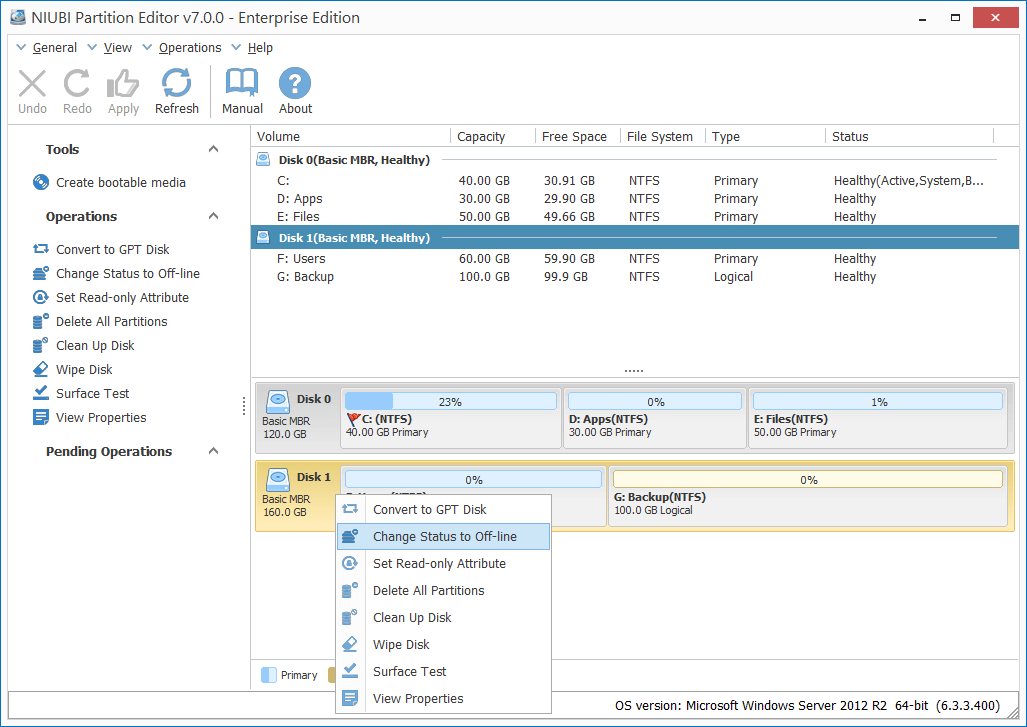Click sidebar Surface Test icon
The height and width of the screenshot is (727, 1027).
(41, 393)
